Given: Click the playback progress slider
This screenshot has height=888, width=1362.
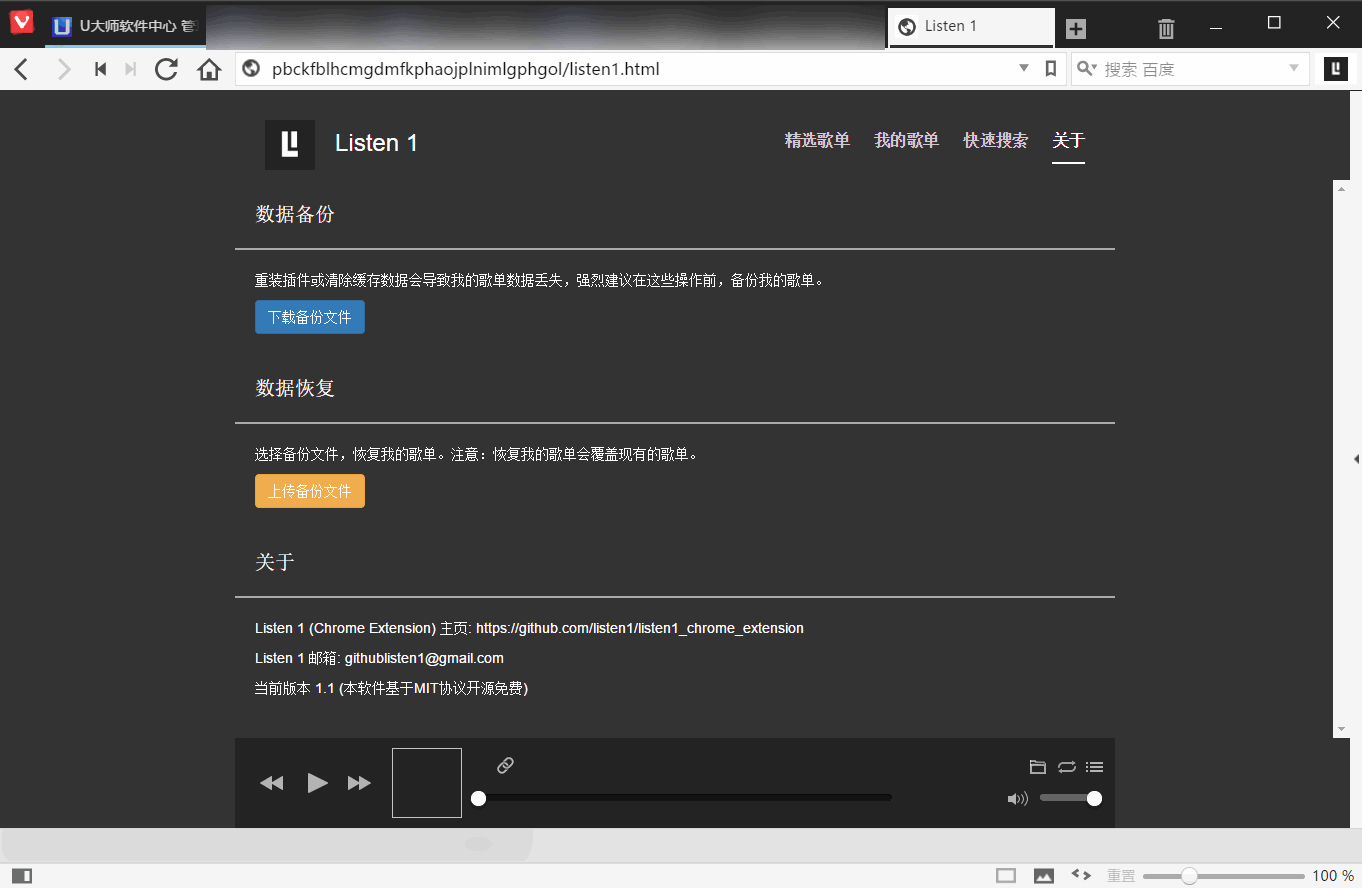Looking at the screenshot, I should [684, 798].
